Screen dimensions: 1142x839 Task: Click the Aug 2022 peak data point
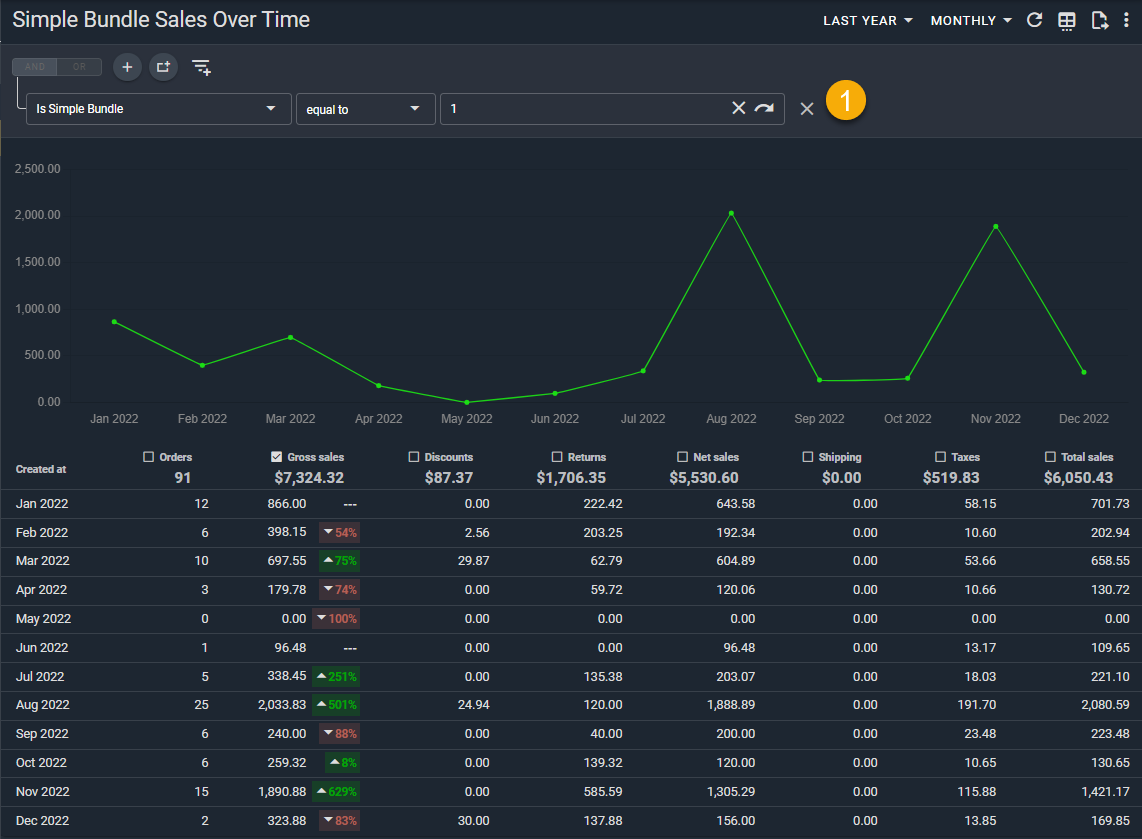(731, 213)
